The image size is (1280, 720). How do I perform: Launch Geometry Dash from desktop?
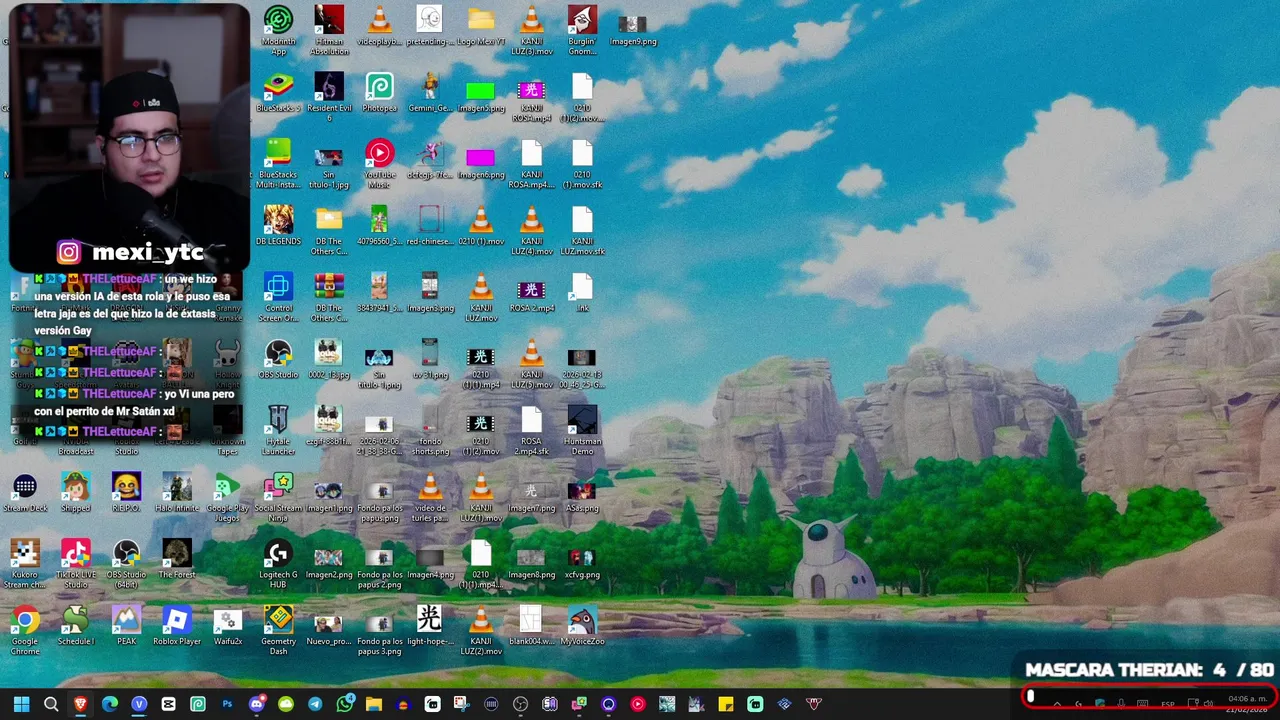pyautogui.click(x=278, y=631)
